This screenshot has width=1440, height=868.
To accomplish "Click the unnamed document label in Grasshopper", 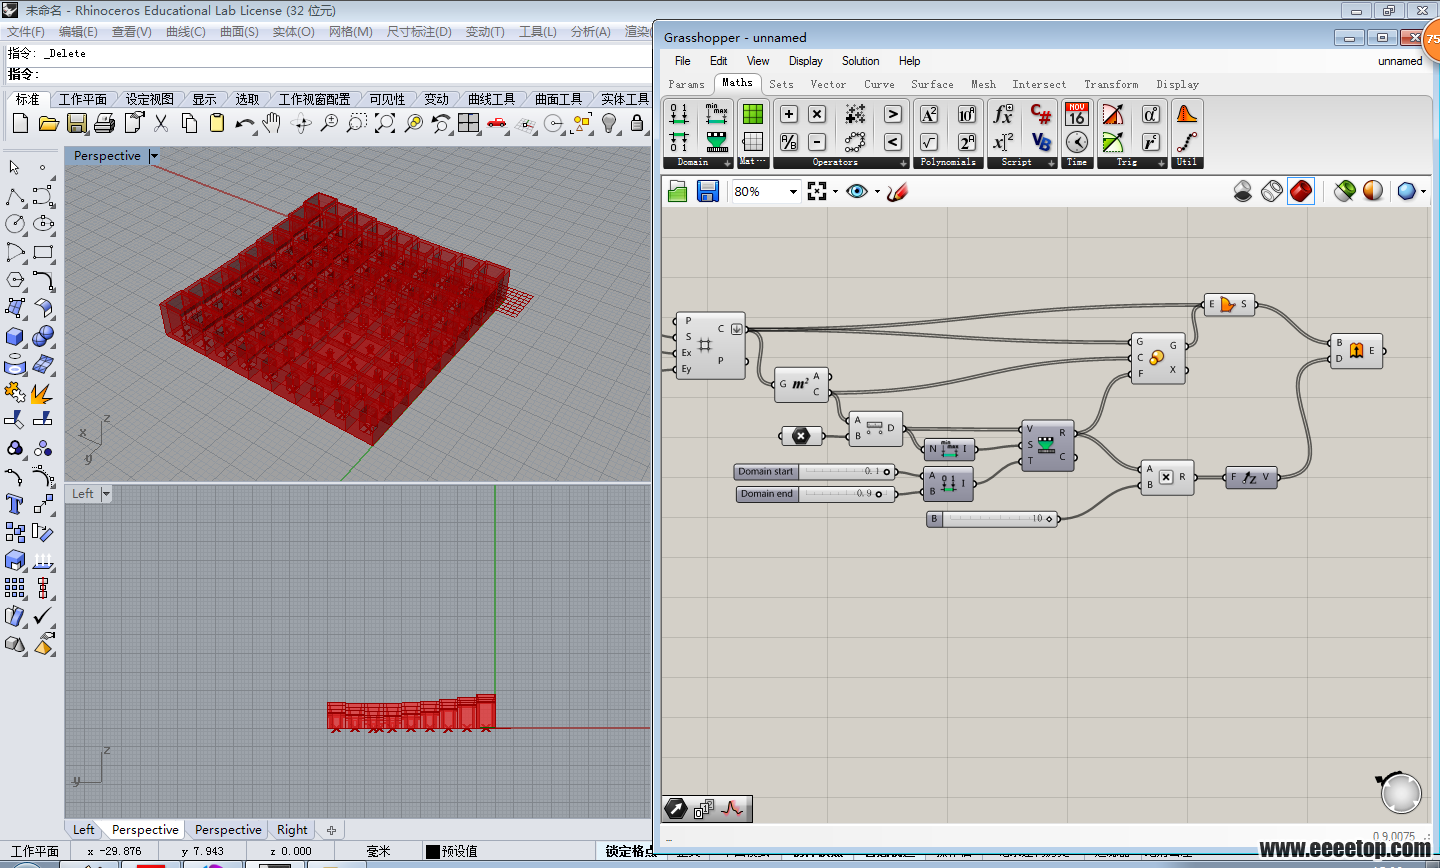I will 1400,61.
